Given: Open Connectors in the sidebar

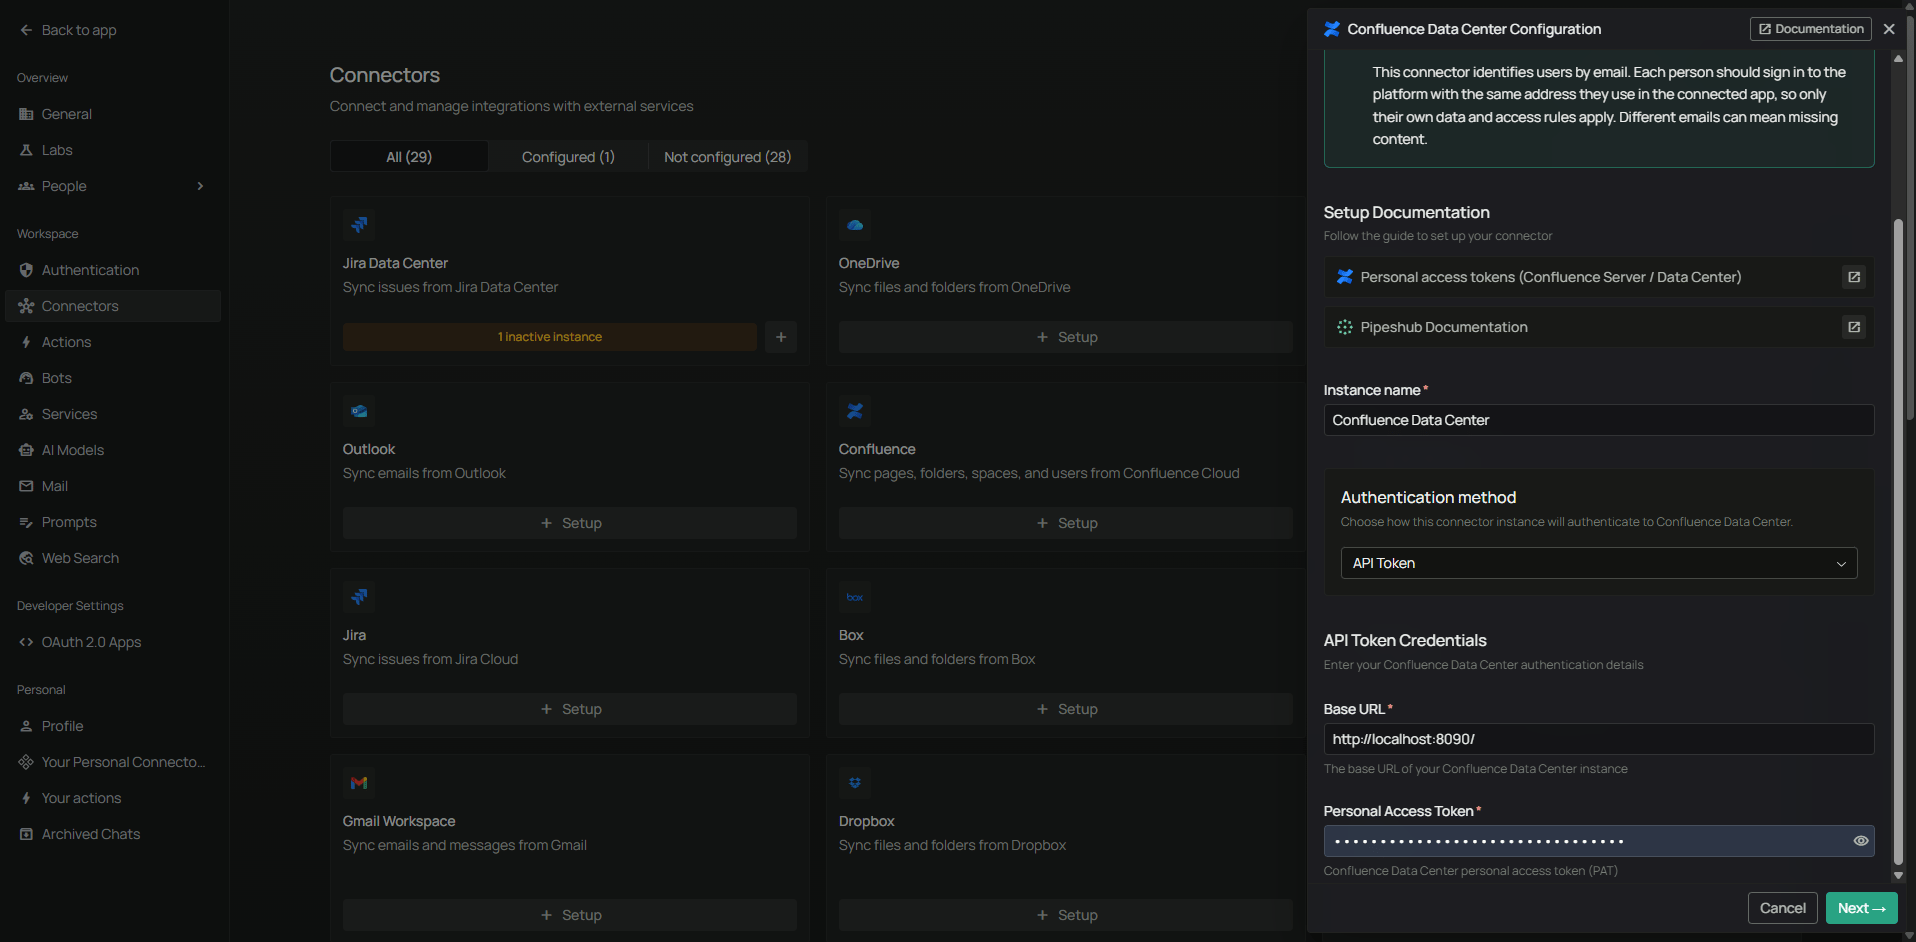Looking at the screenshot, I should [x=113, y=306].
